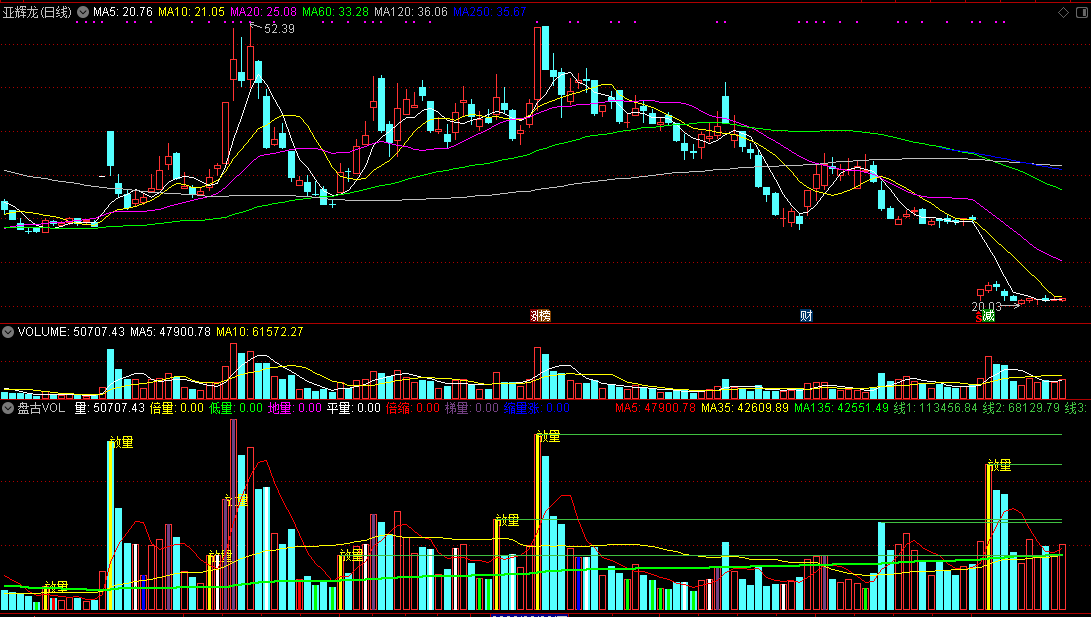Open the 盘古VOL panel indicator dropdown
Viewport: 1091px width, 617px height.
pyautogui.click(x=8, y=408)
